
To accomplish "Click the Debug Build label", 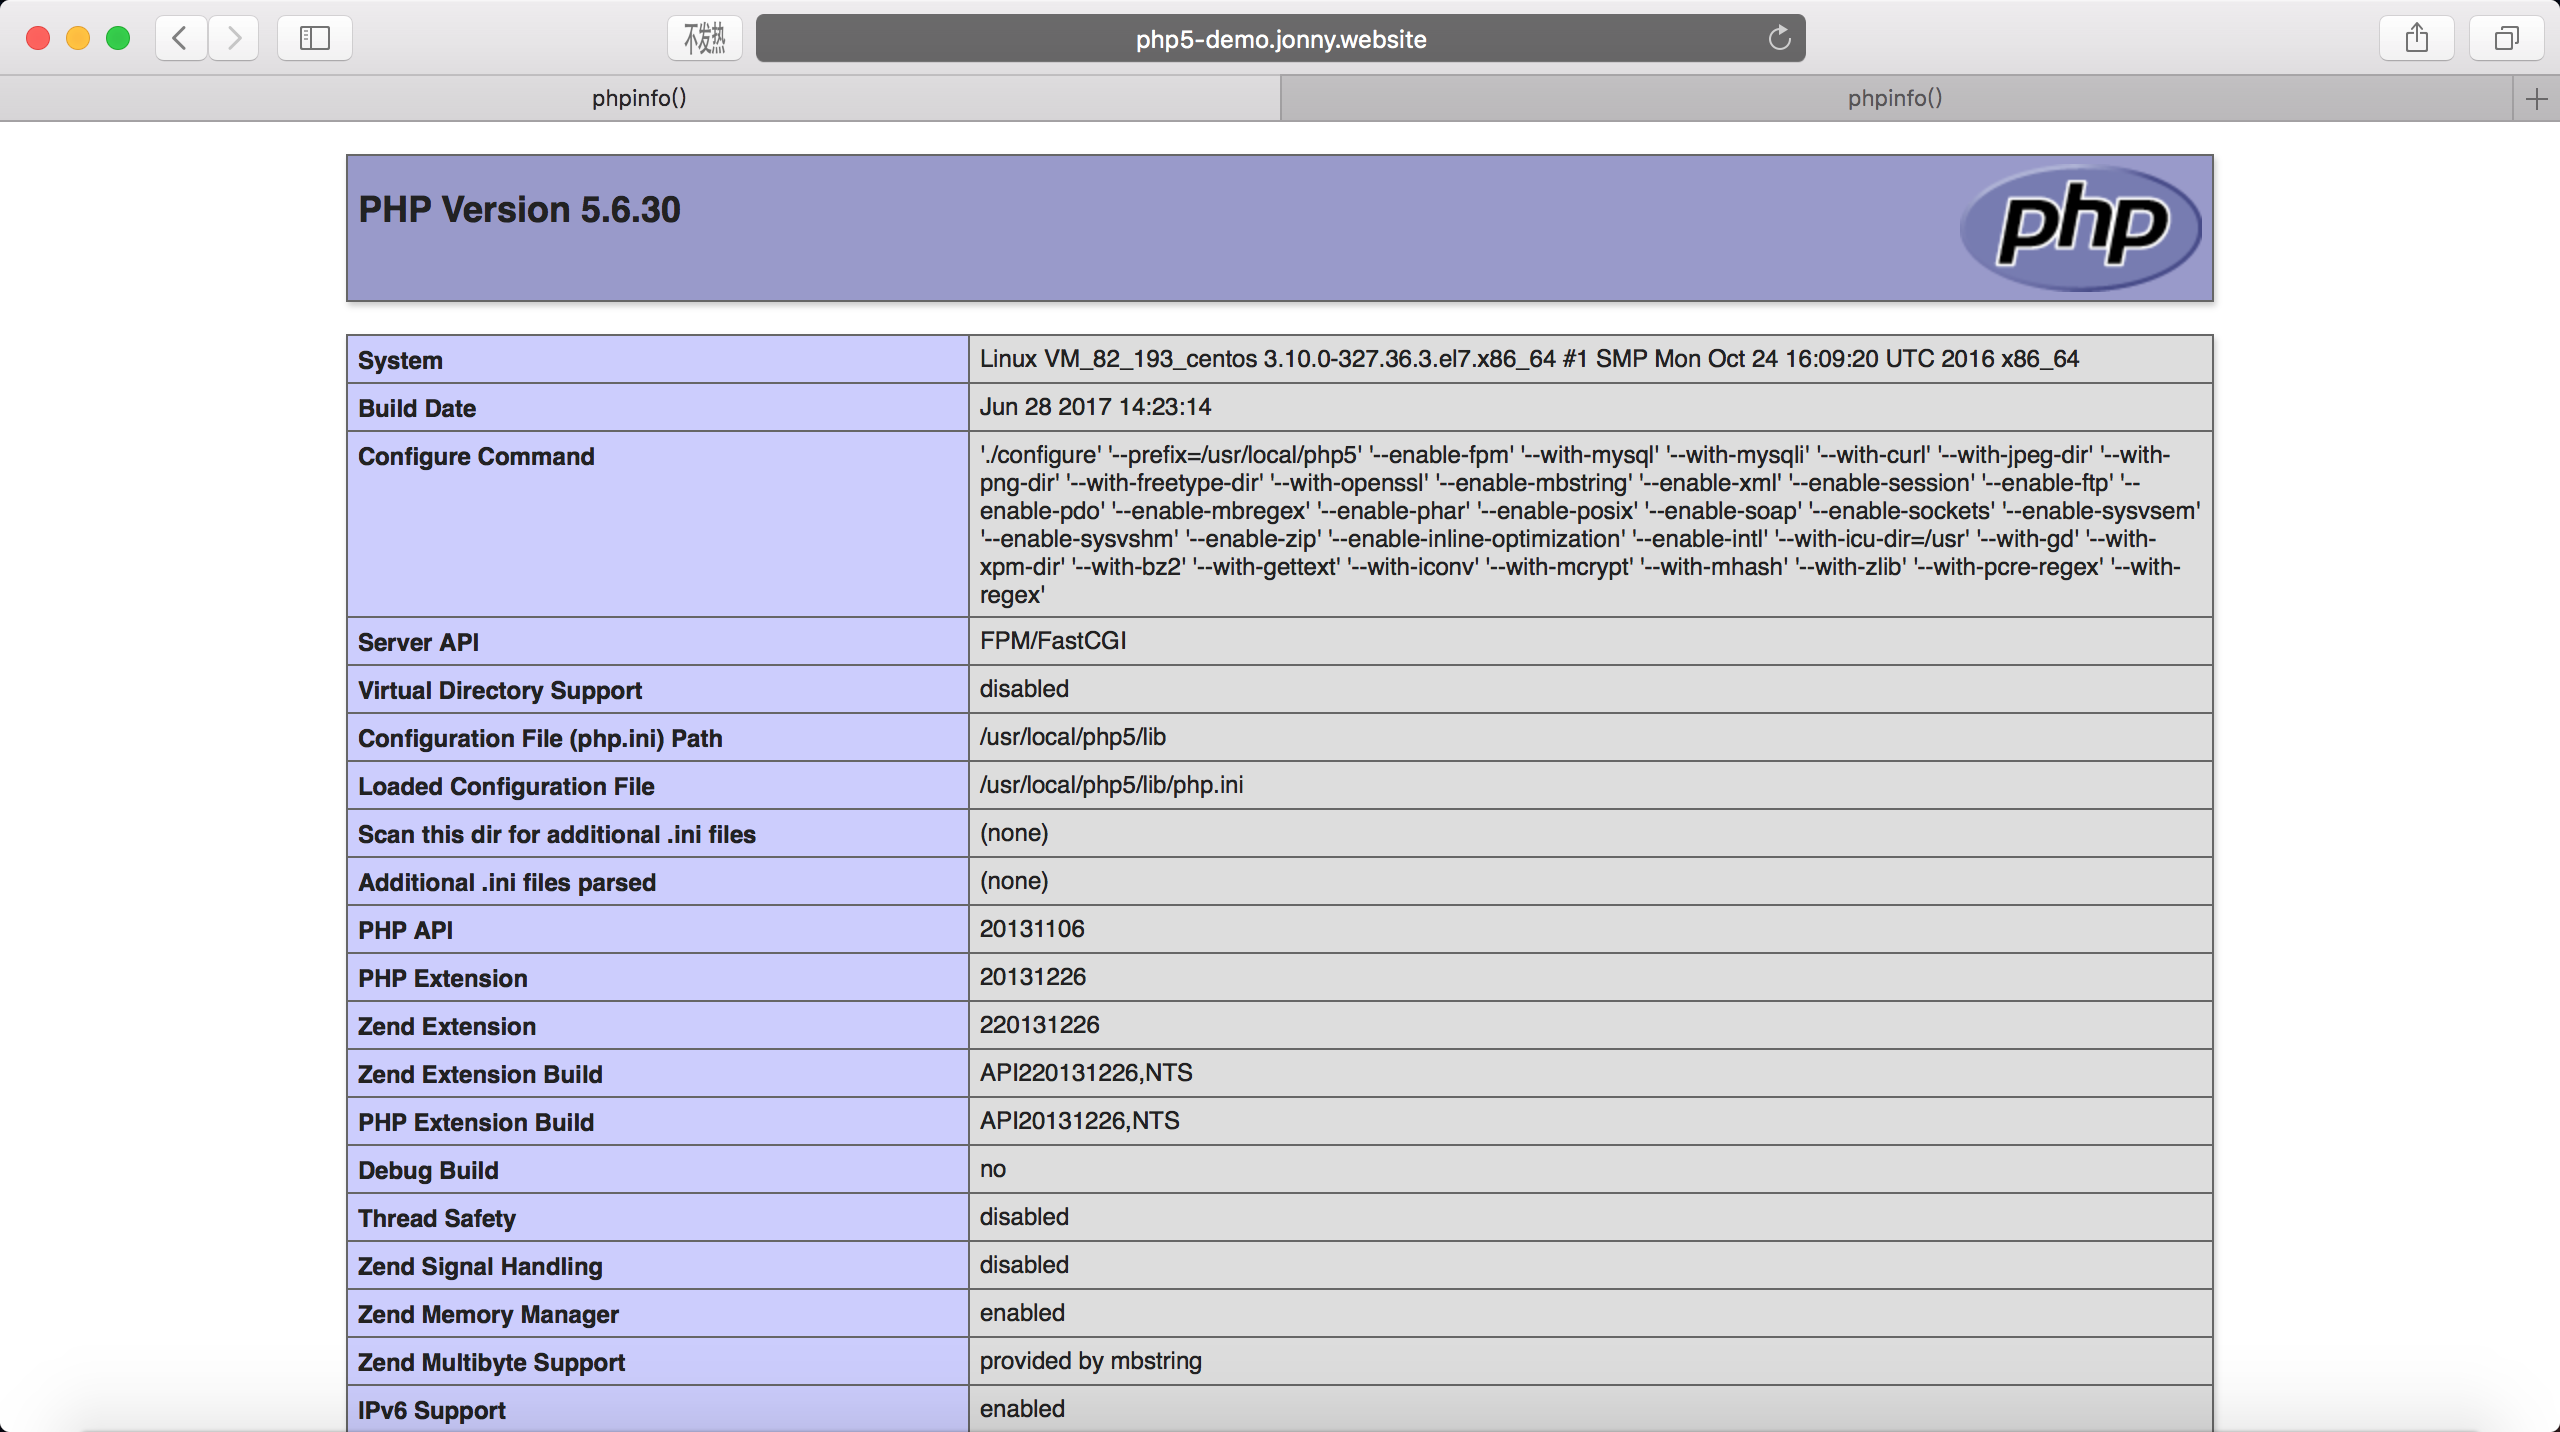I will point(428,1170).
